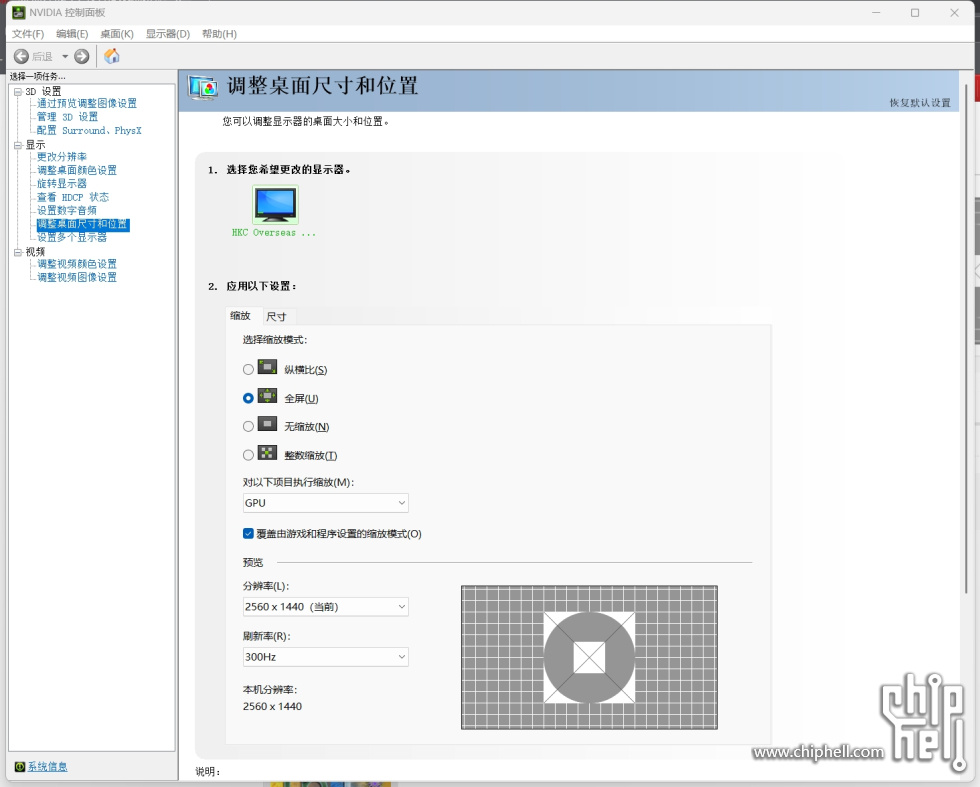This screenshot has height=787, width=980.
Task: Click the right panel vertical scrollbar
Action: [966, 338]
